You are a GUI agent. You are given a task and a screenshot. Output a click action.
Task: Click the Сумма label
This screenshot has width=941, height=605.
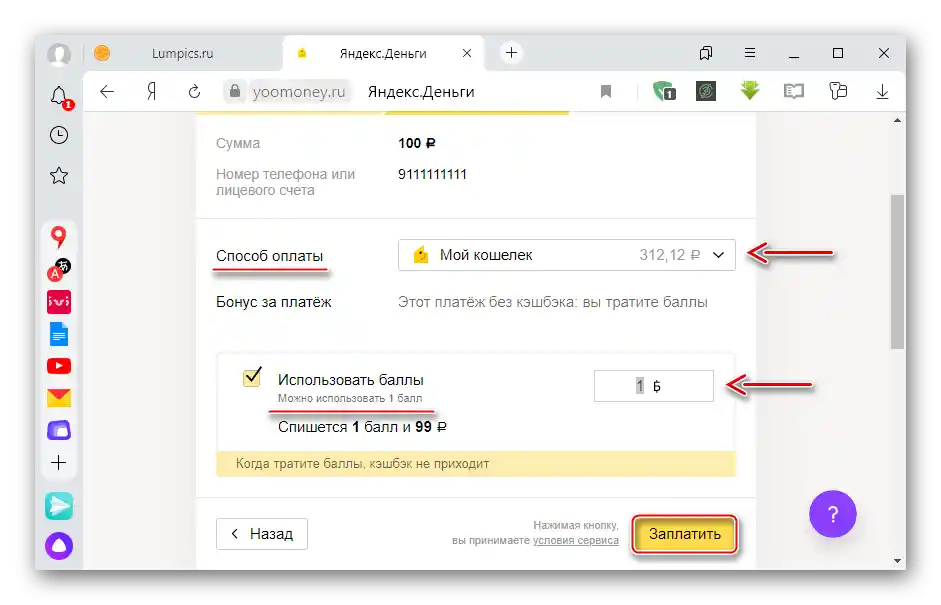click(x=238, y=143)
